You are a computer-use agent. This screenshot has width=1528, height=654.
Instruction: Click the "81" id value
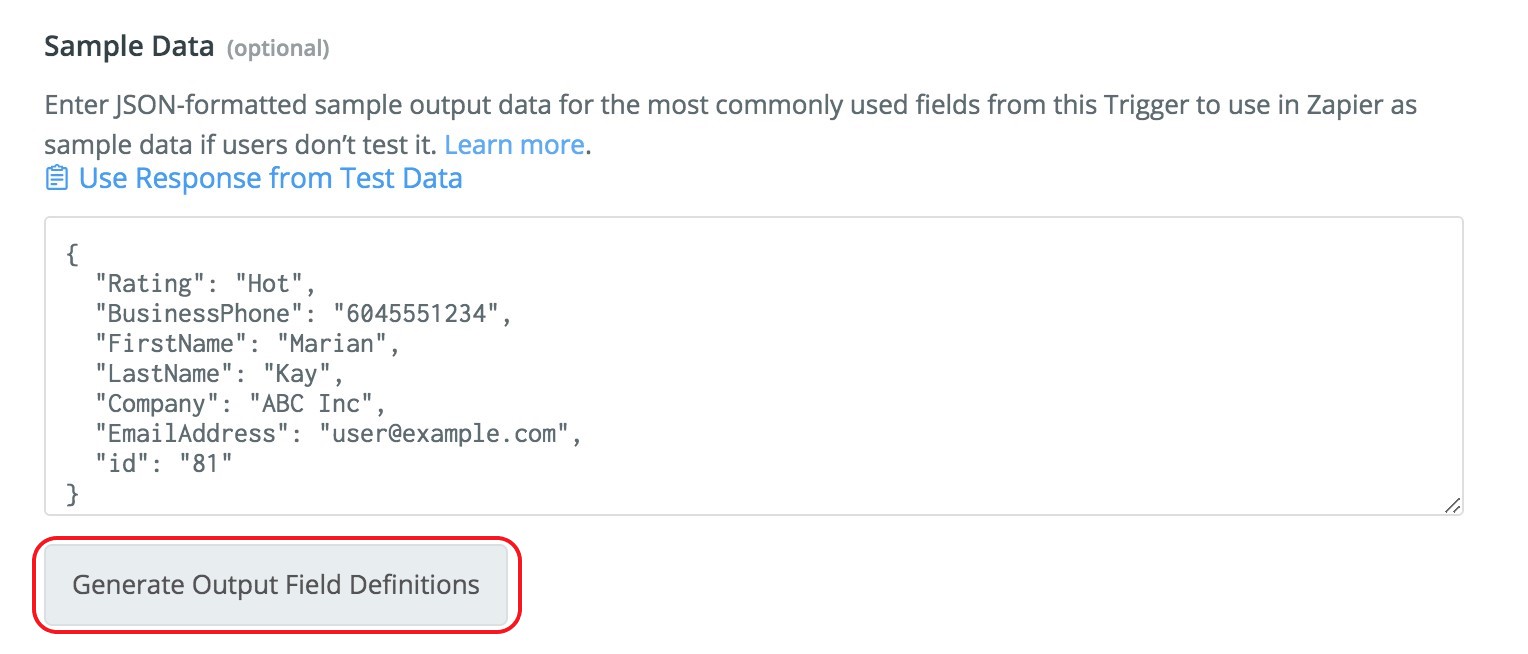pyautogui.click(x=205, y=464)
